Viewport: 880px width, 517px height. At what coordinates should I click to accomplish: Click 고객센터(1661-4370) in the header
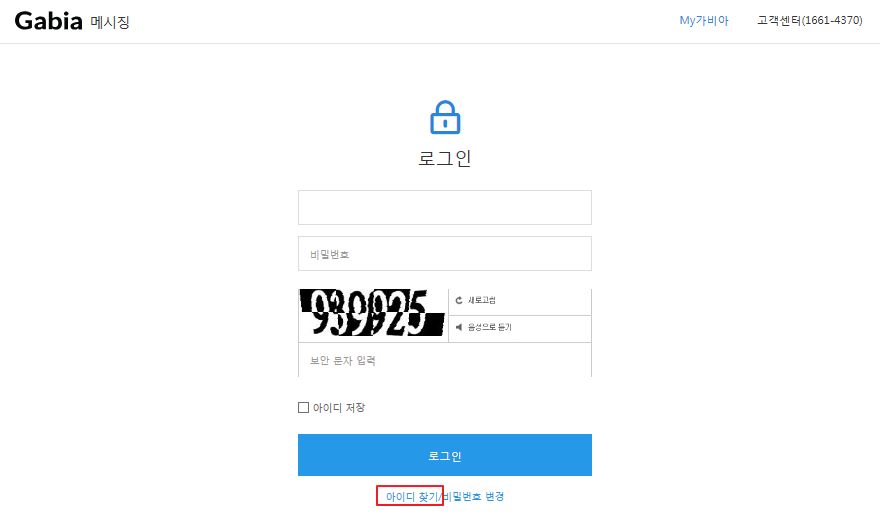(809, 20)
